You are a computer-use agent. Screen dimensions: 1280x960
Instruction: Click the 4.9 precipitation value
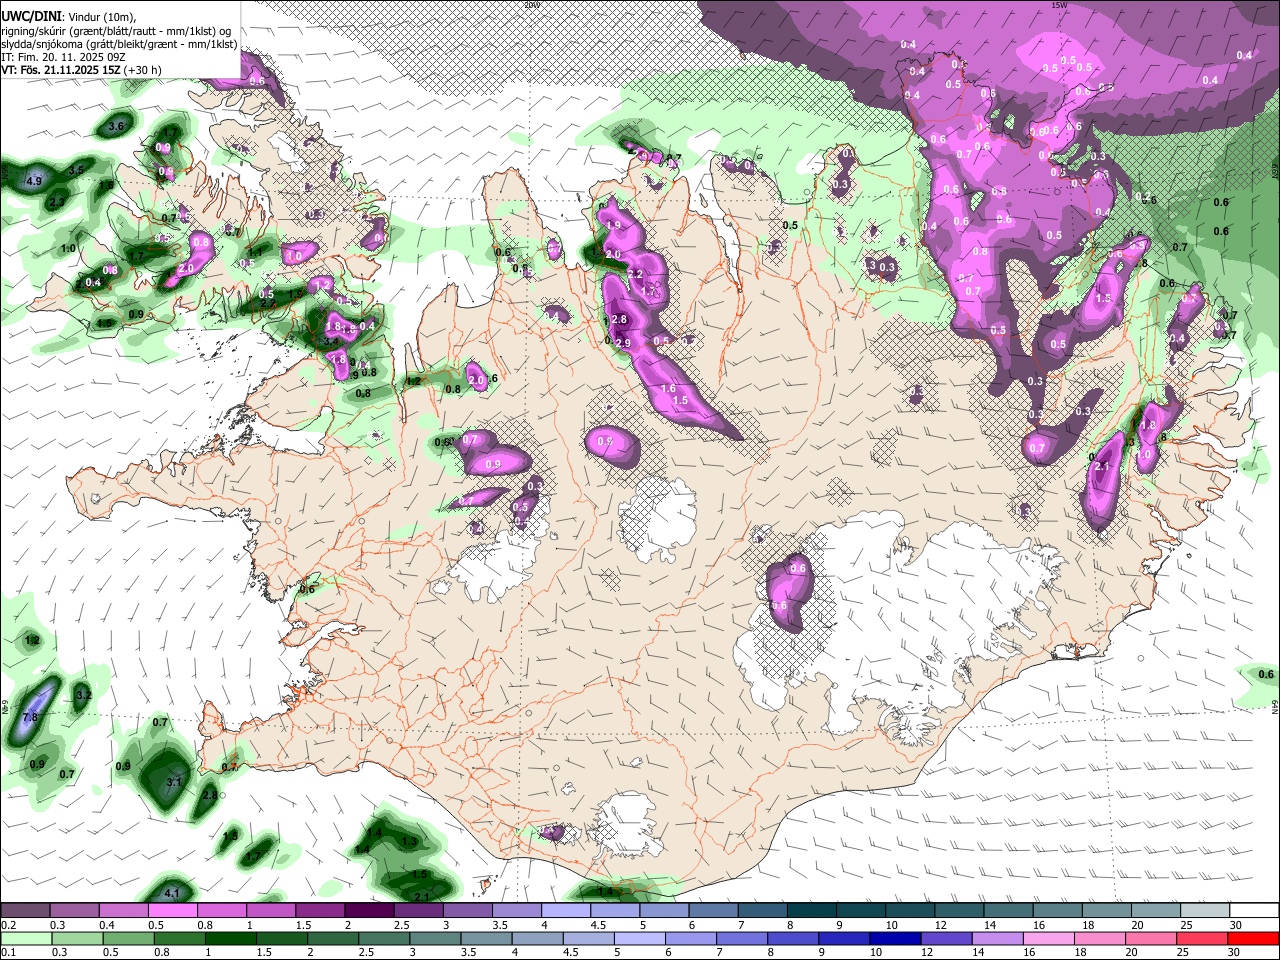pos(34,181)
